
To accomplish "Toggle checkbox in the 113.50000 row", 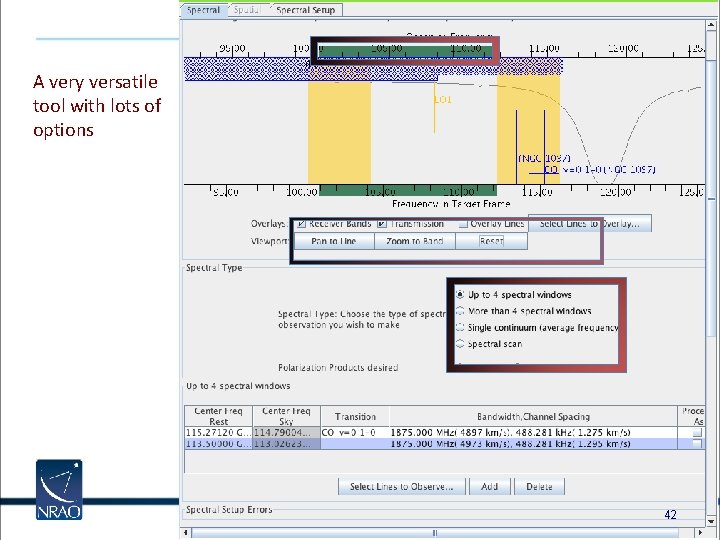I will [x=698, y=444].
